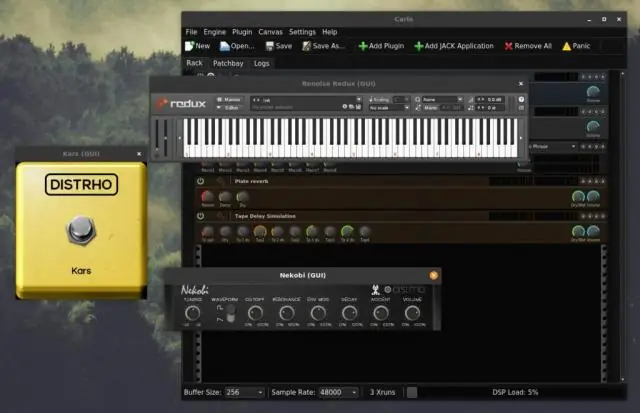Click the Redux Editor button

229,108
